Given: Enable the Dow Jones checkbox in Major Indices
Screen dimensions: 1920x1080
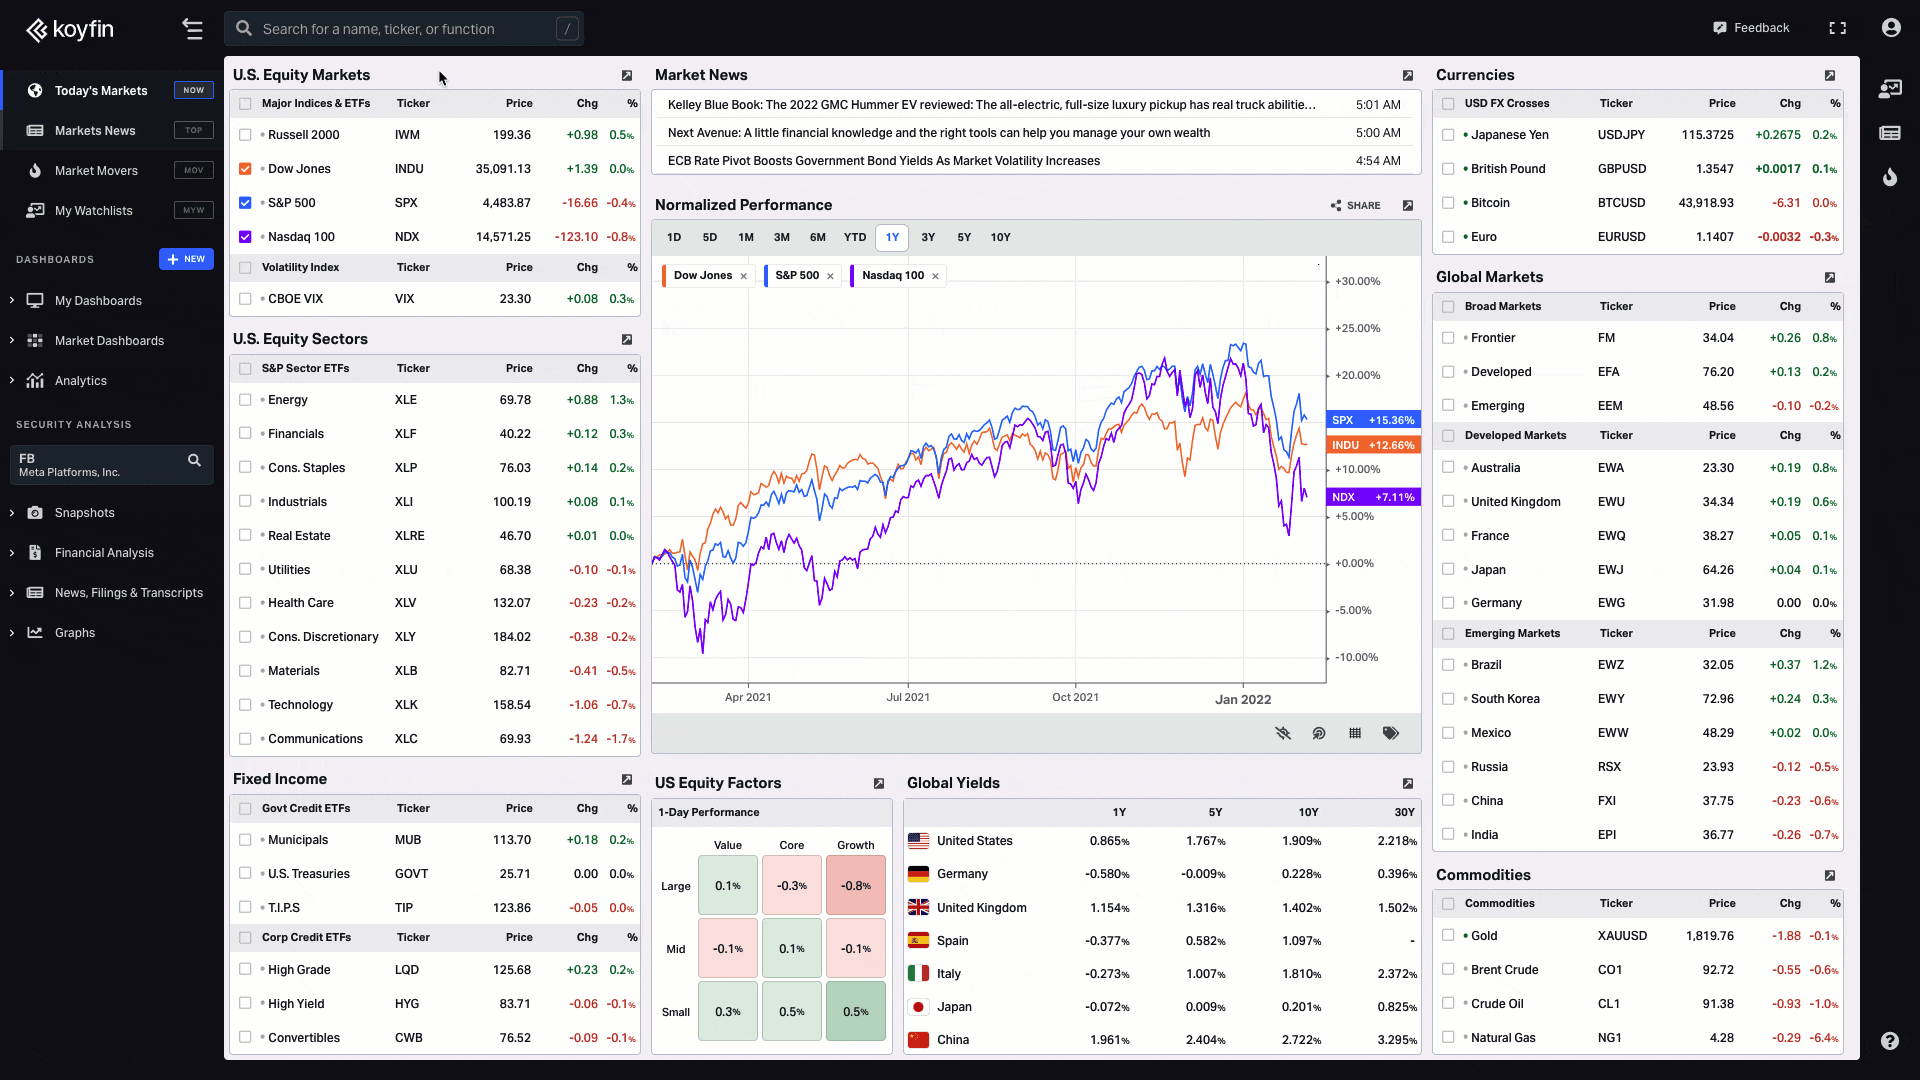Looking at the screenshot, I should pos(245,167).
